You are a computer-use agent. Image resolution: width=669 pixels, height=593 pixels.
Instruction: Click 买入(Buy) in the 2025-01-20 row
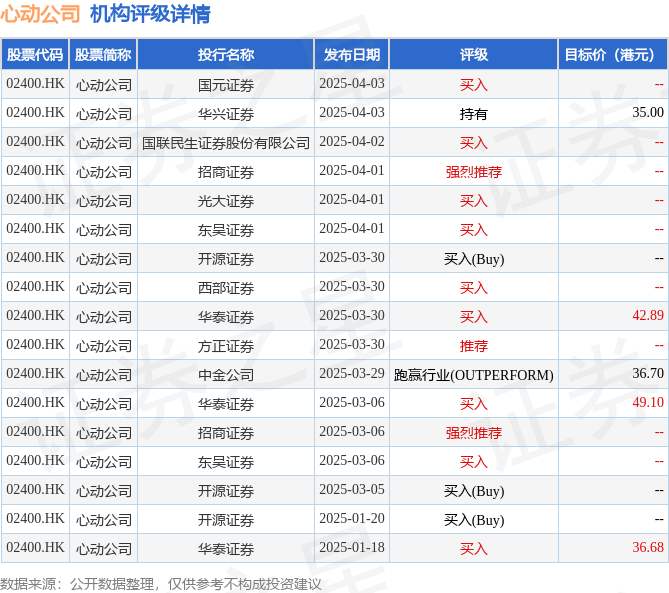tap(474, 520)
